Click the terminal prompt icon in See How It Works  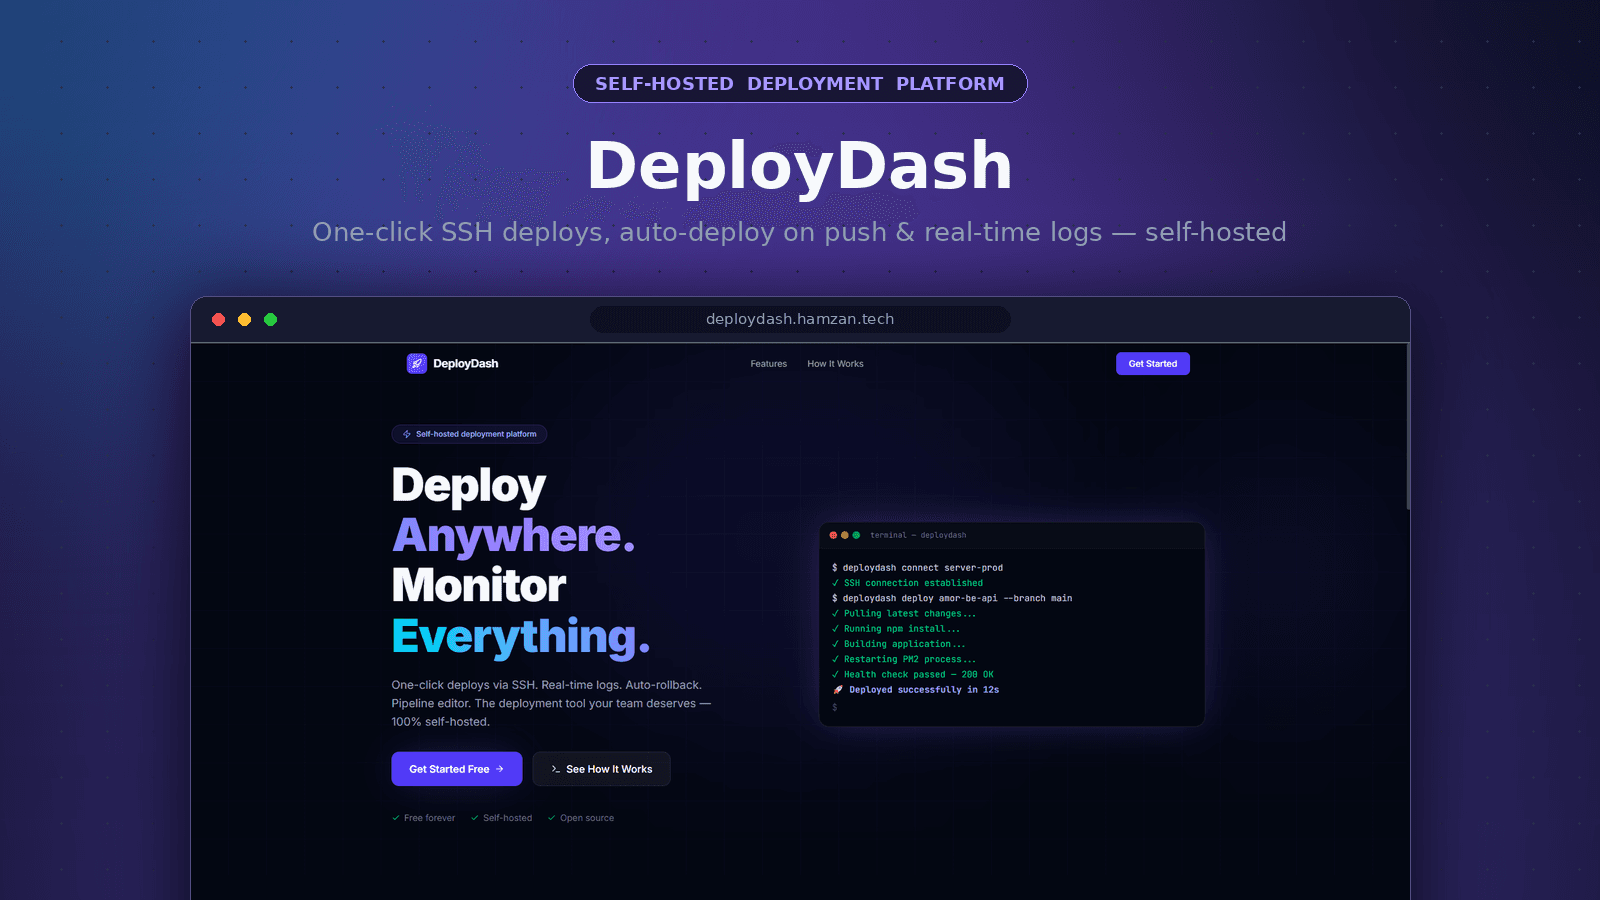point(556,769)
